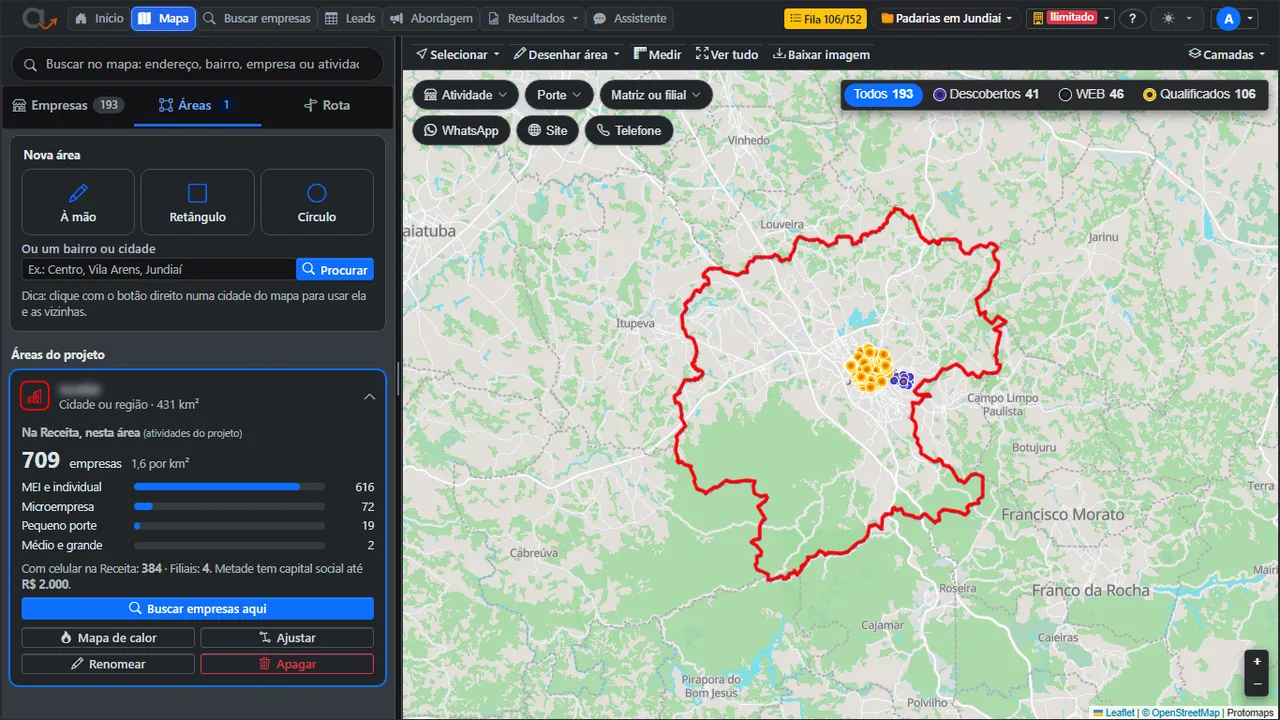Zoom out the map with minus
Viewport: 1280px width, 720px height.
(x=1257, y=684)
